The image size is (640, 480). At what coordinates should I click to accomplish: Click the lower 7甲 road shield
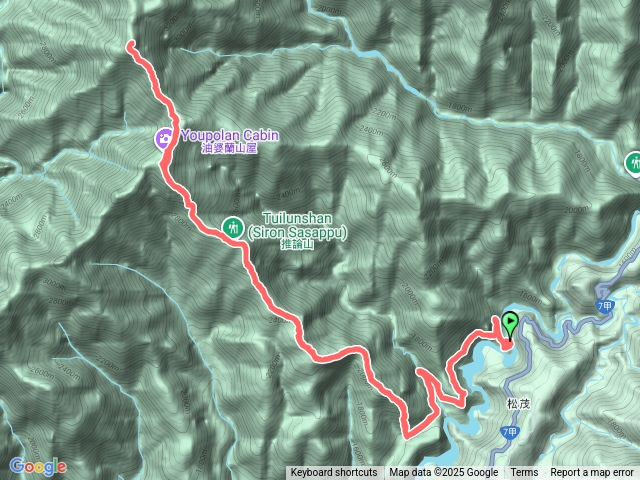click(509, 432)
